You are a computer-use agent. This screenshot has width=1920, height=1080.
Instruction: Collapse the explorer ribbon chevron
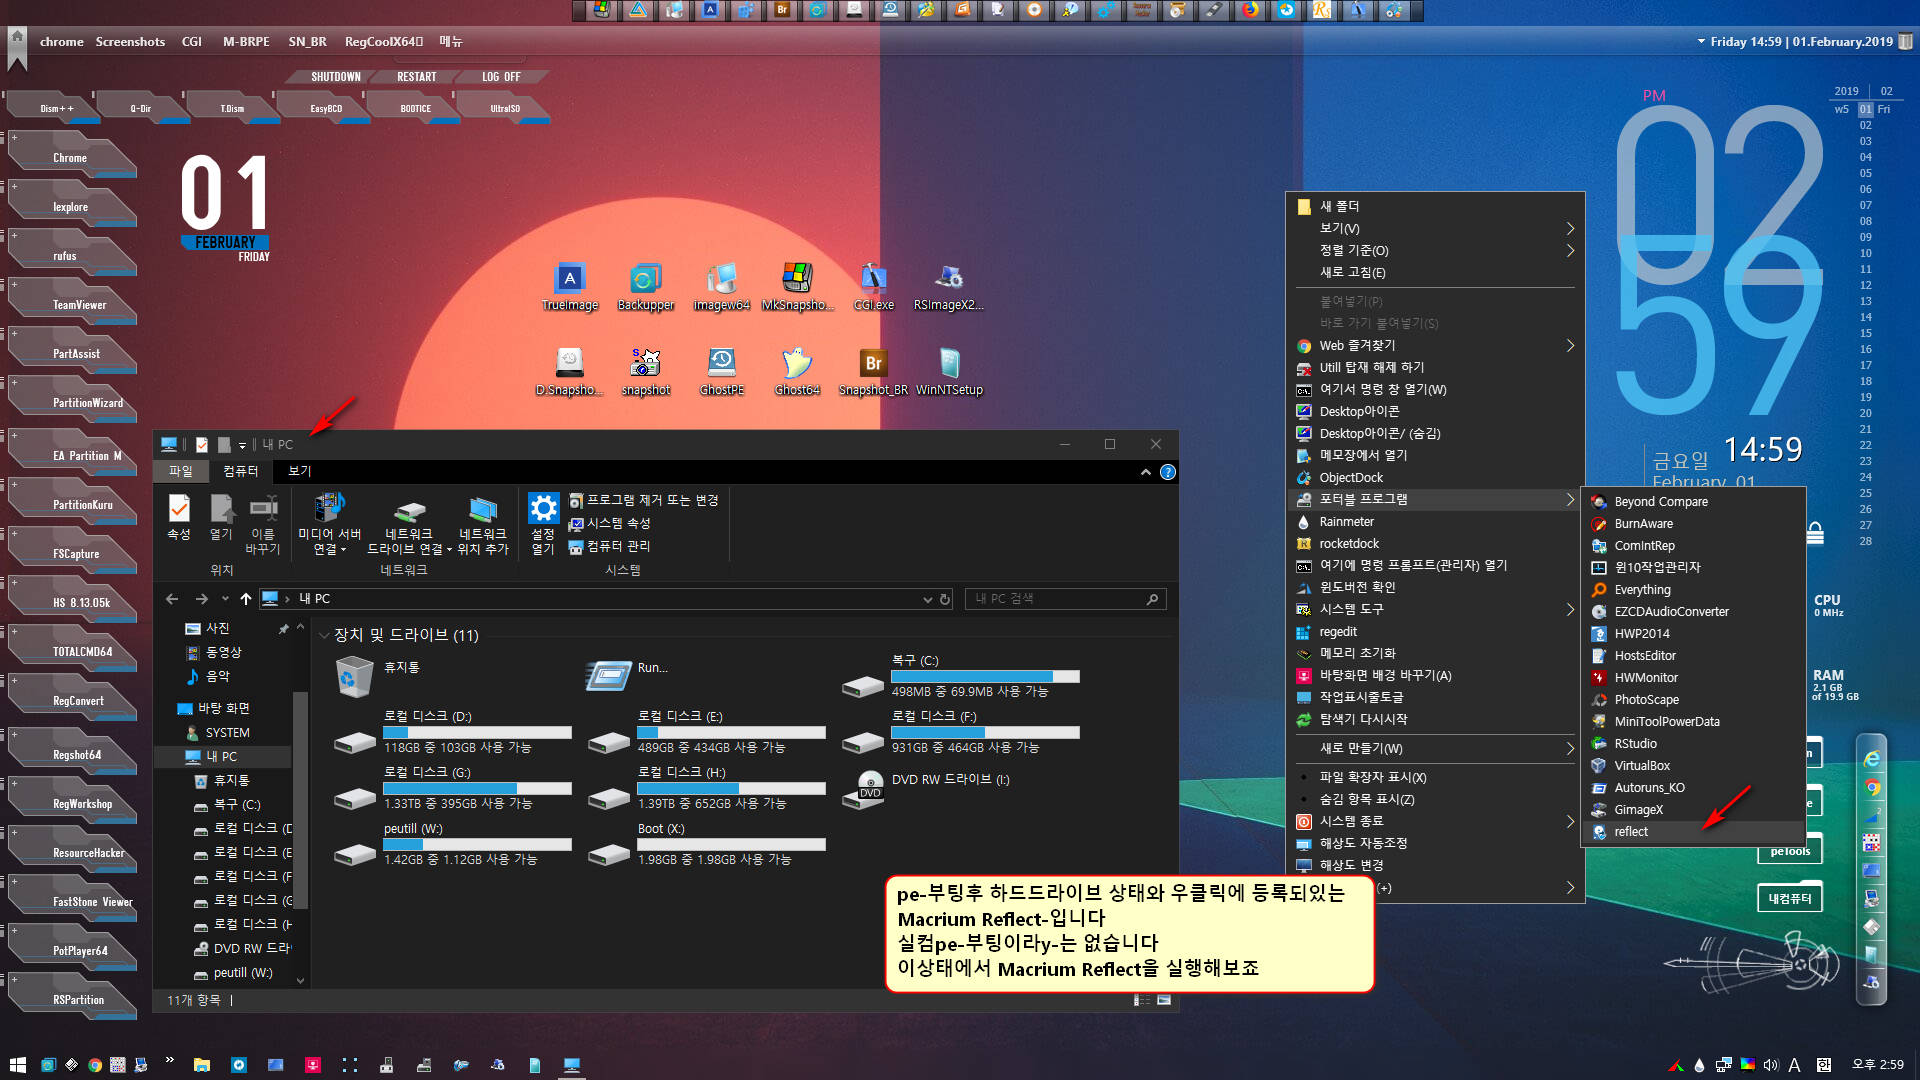tap(1145, 472)
